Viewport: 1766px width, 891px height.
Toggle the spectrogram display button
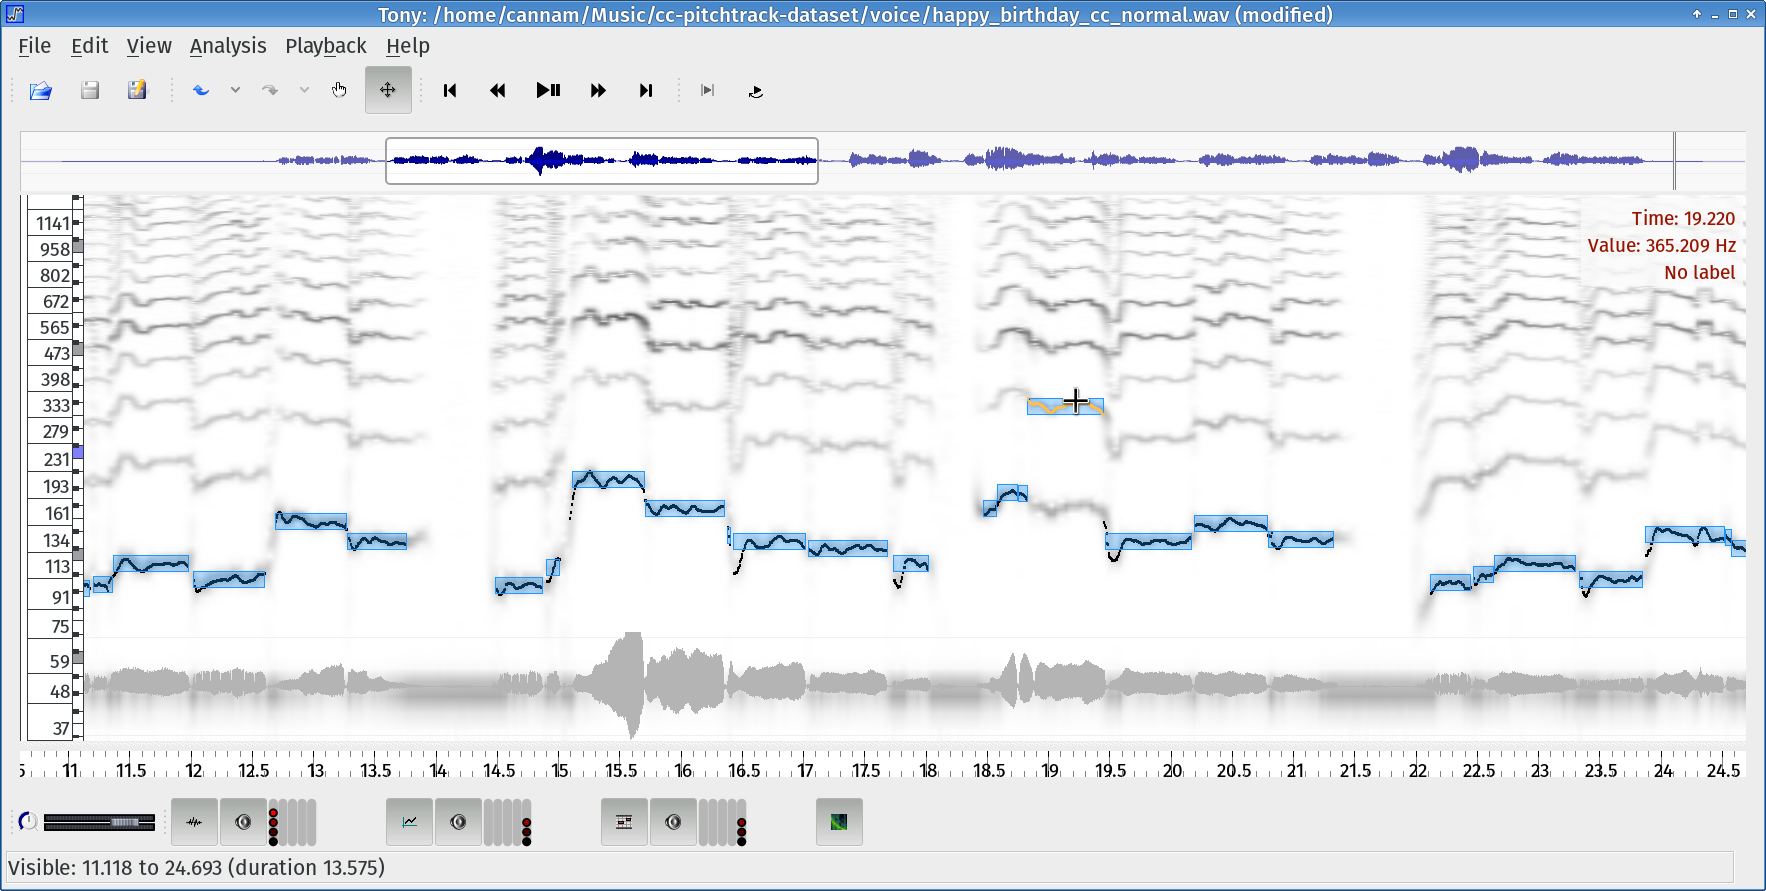[x=839, y=822]
